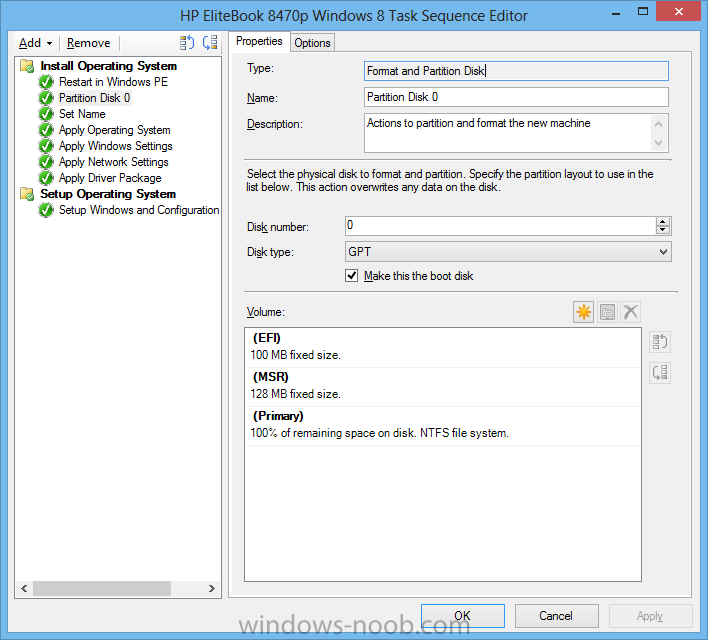Select Set Name step

[x=82, y=114]
